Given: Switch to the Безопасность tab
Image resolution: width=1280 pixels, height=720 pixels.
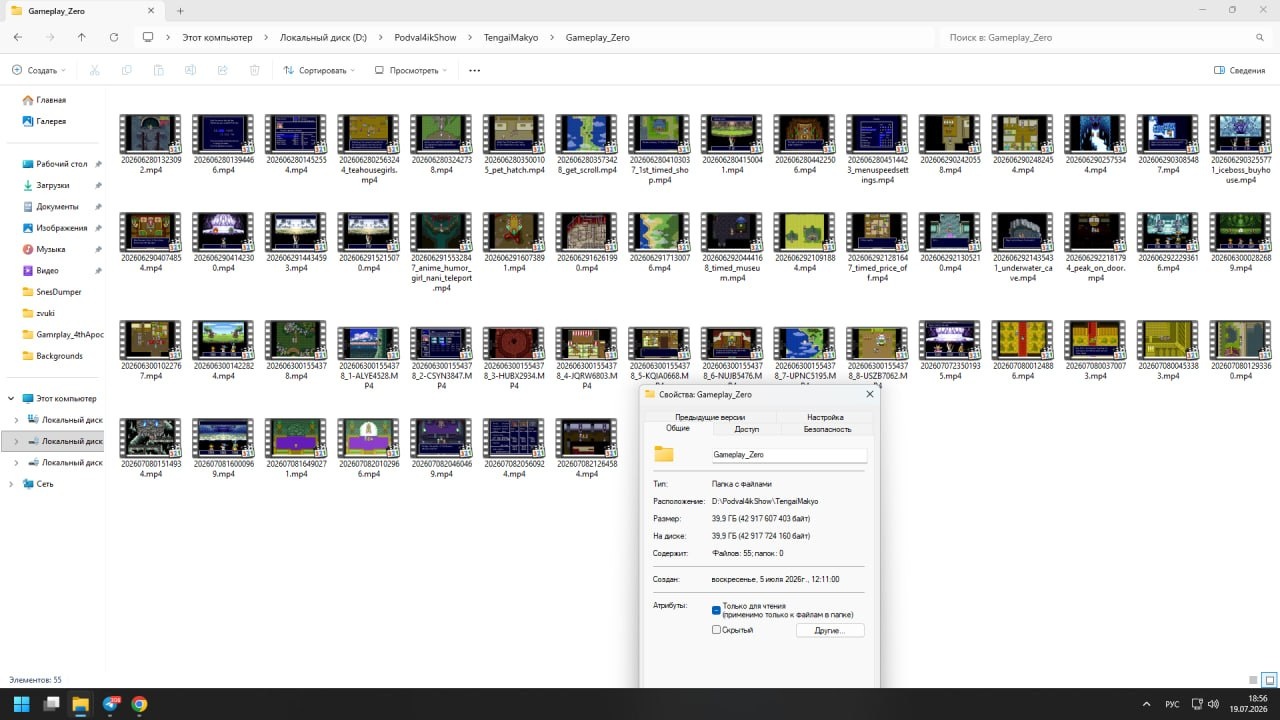Looking at the screenshot, I should click(827, 429).
